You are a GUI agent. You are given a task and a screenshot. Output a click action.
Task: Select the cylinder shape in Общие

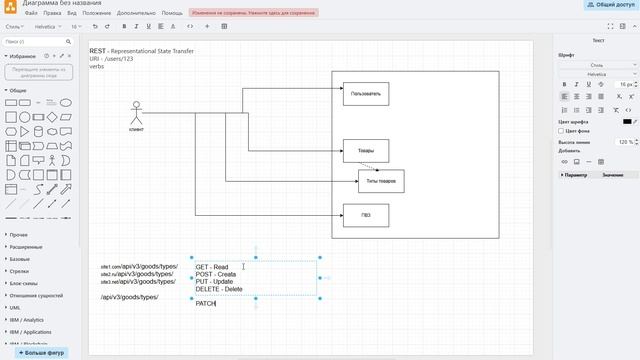click(x=38, y=131)
